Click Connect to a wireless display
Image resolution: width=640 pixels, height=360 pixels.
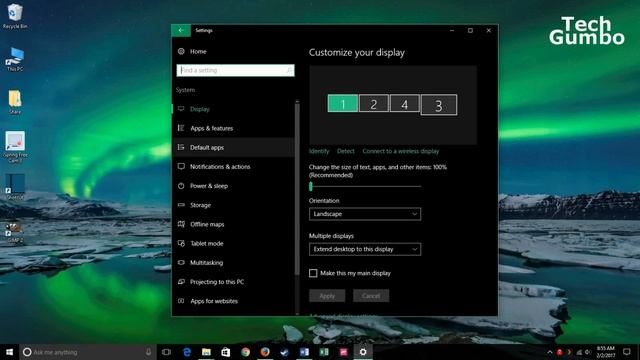coord(400,151)
